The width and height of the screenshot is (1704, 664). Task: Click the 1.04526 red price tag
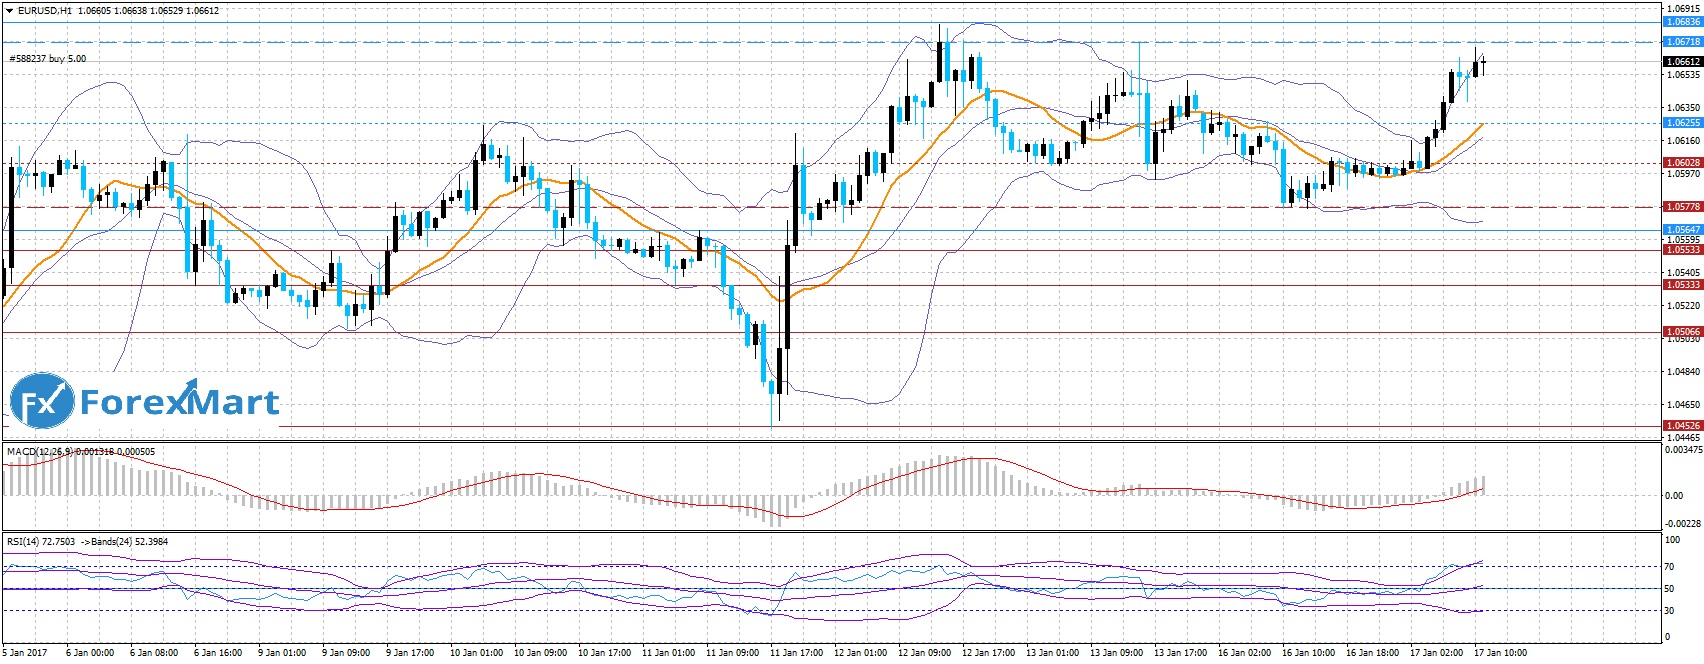(x=1682, y=426)
